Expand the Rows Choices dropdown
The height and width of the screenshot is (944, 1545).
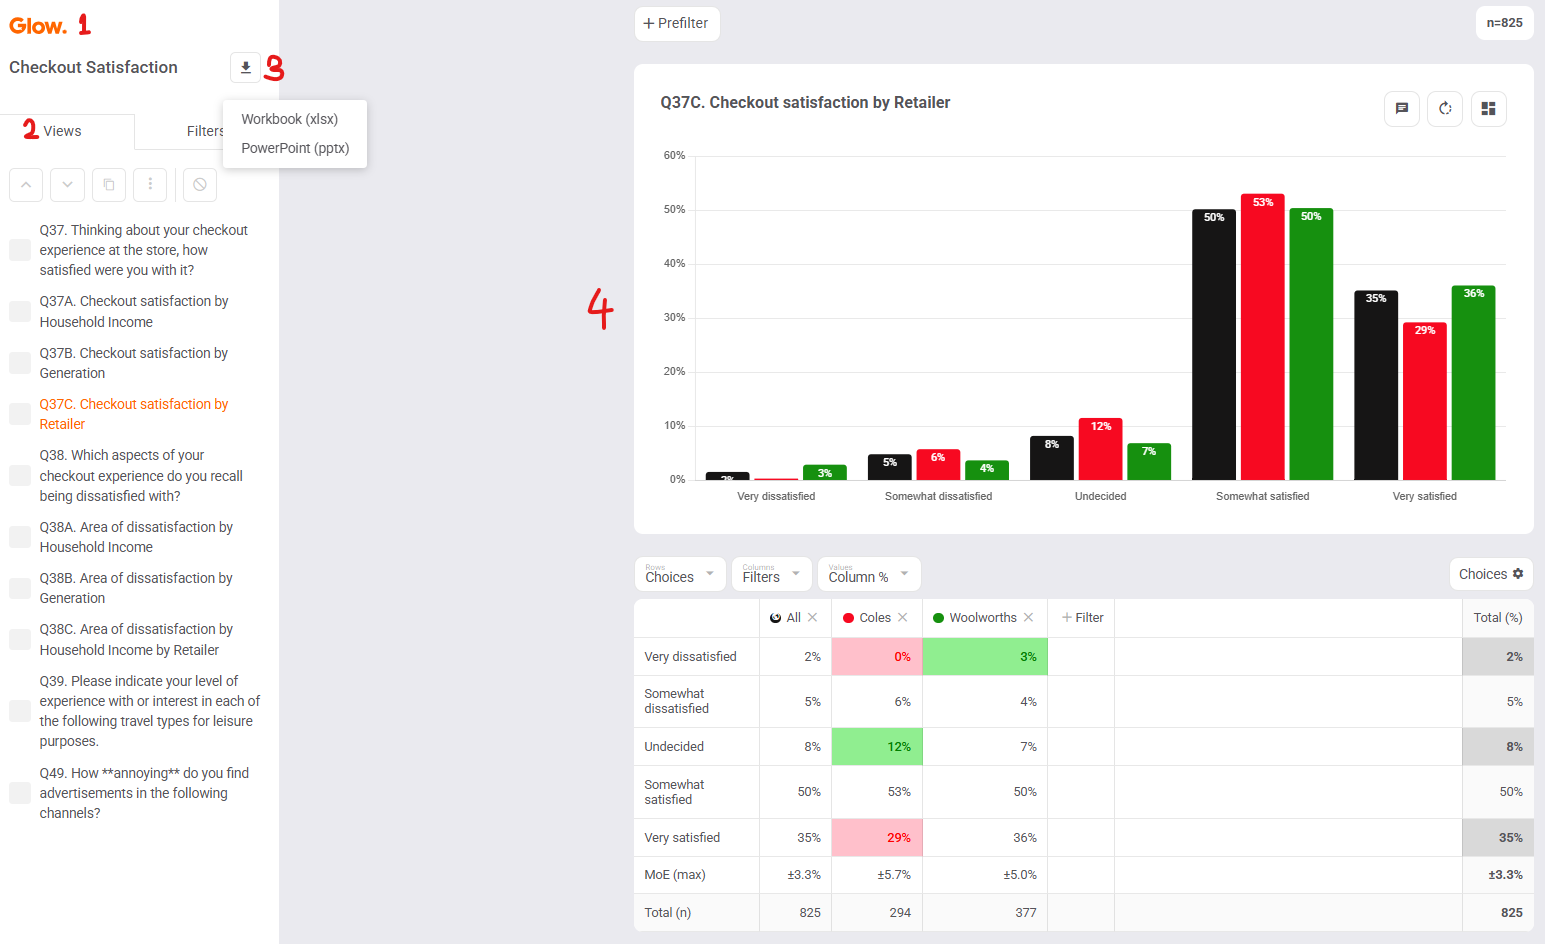680,574
